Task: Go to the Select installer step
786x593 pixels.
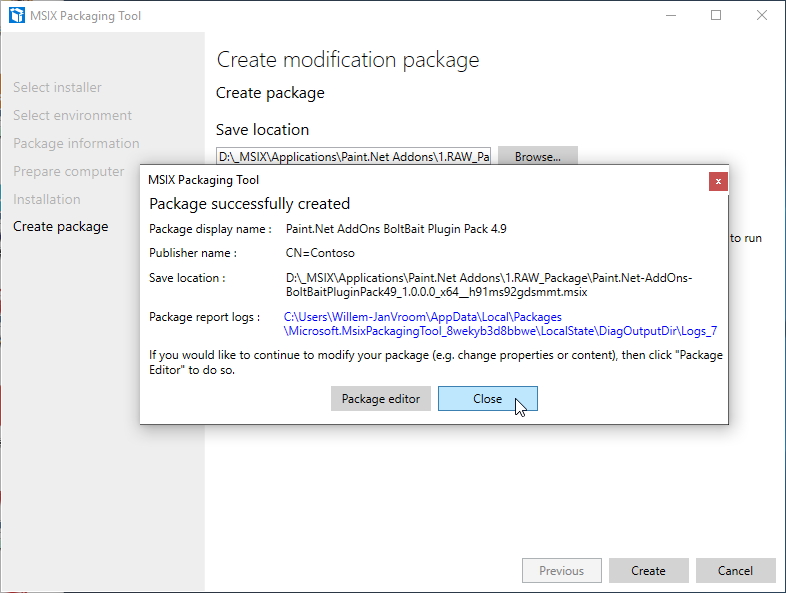Action: tap(57, 88)
